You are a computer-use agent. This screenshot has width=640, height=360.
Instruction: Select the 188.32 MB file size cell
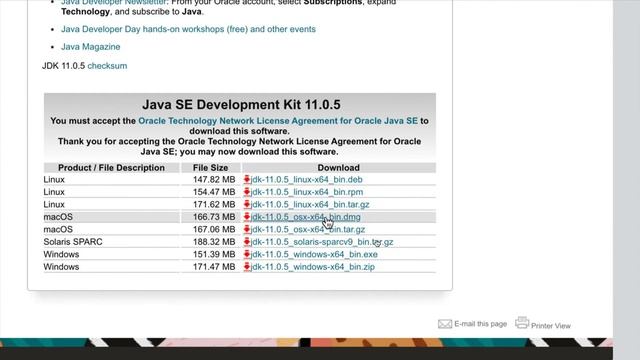(214, 242)
